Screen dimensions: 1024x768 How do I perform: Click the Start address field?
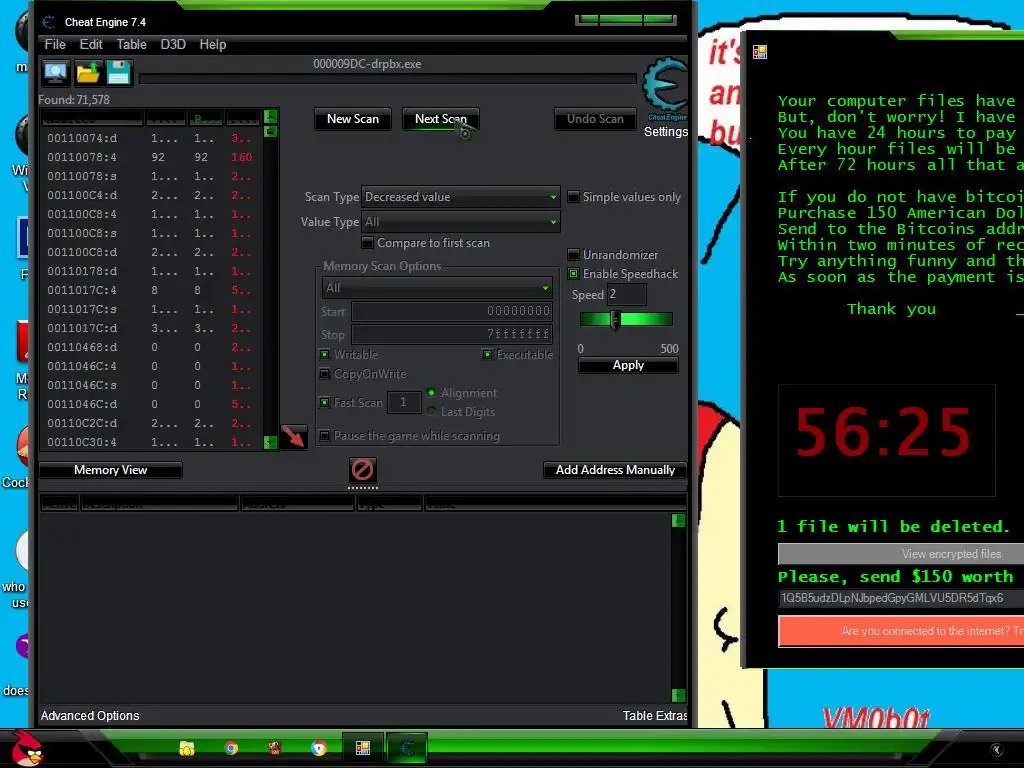click(x=452, y=311)
